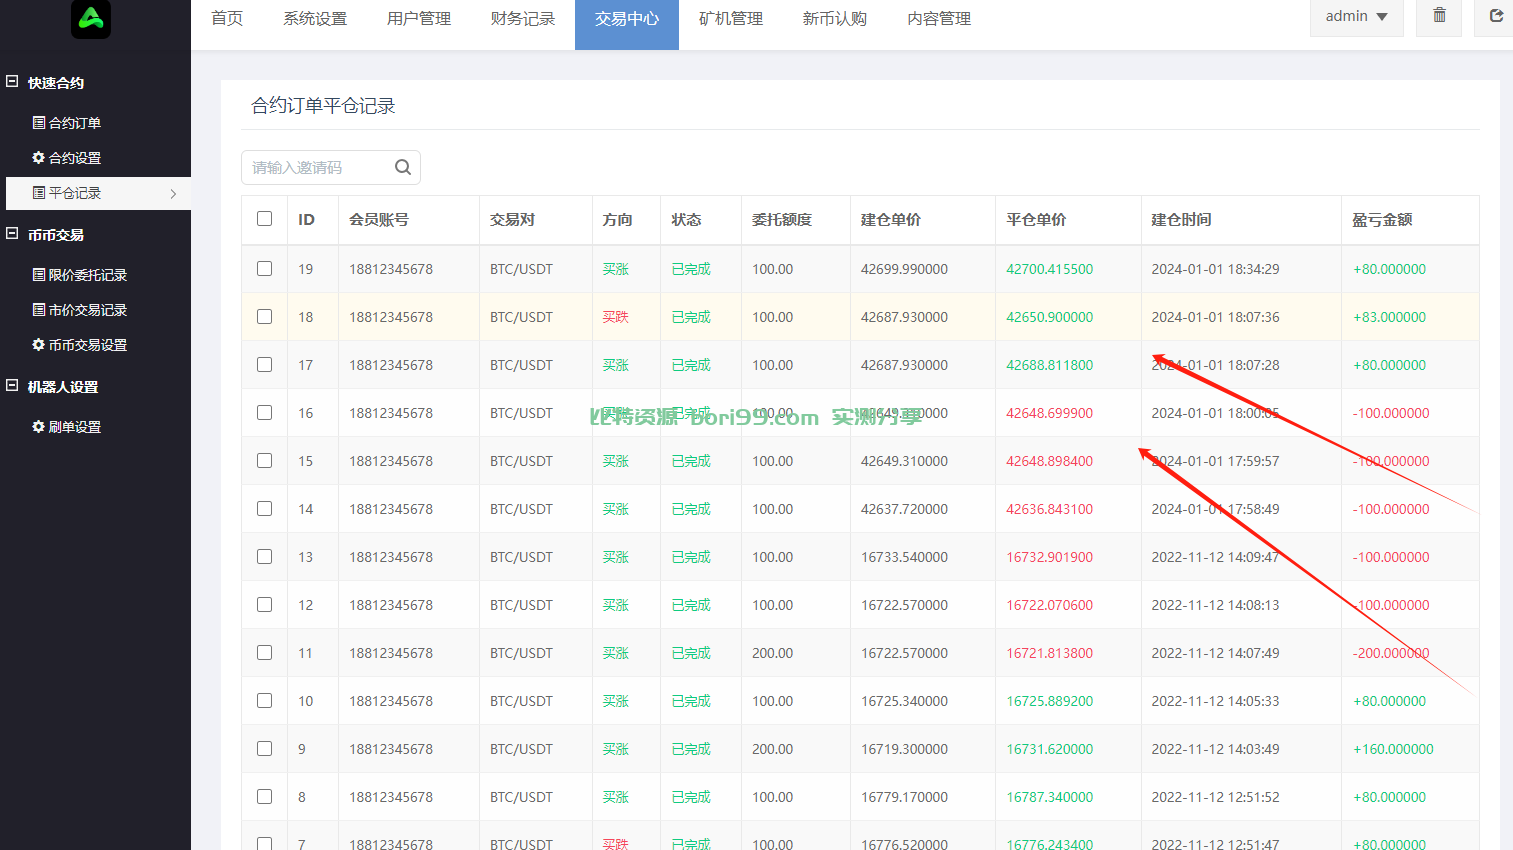1513x850 pixels.
Task: Click the chevron arrow on 平仓记录 item
Action: coord(173,194)
